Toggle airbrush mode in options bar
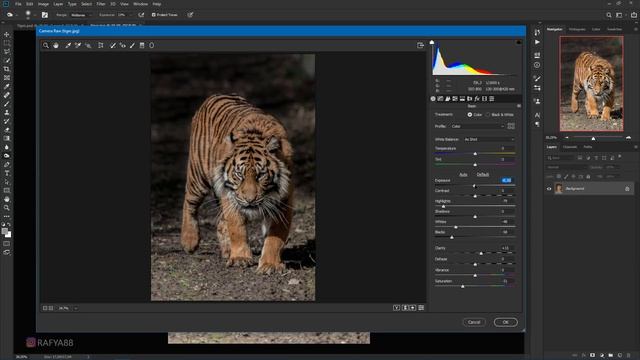The width and height of the screenshot is (640, 360). [x=141, y=15]
